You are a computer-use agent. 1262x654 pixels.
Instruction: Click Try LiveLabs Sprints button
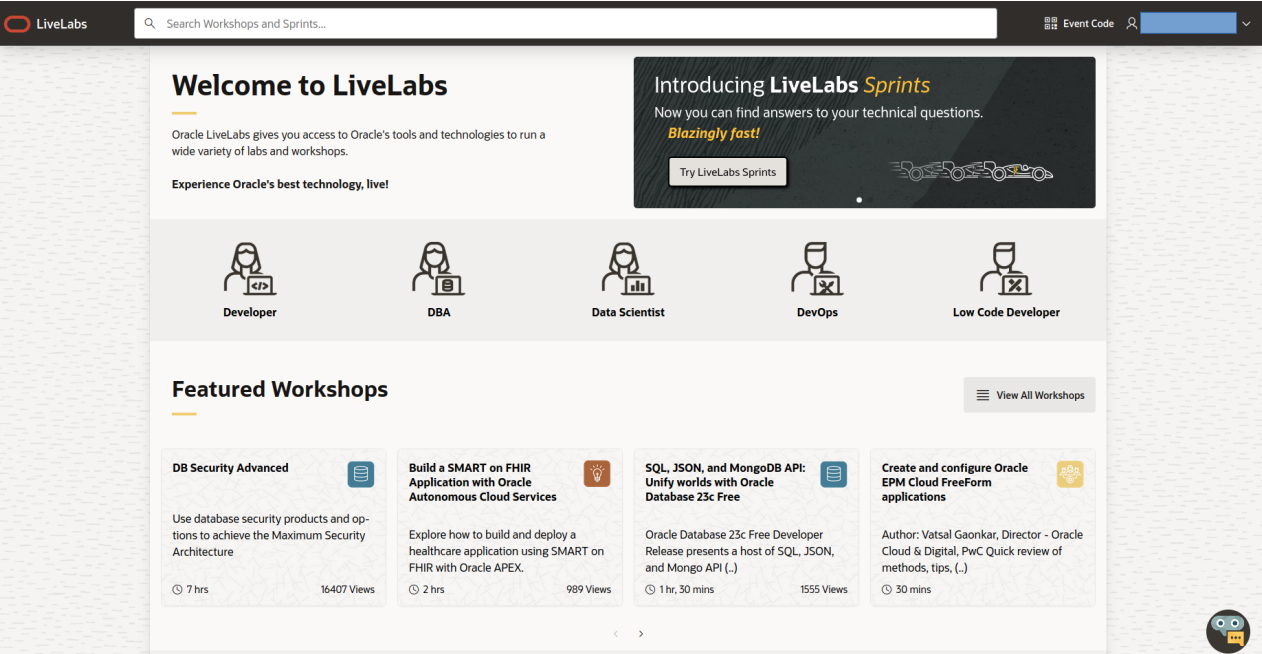click(728, 172)
